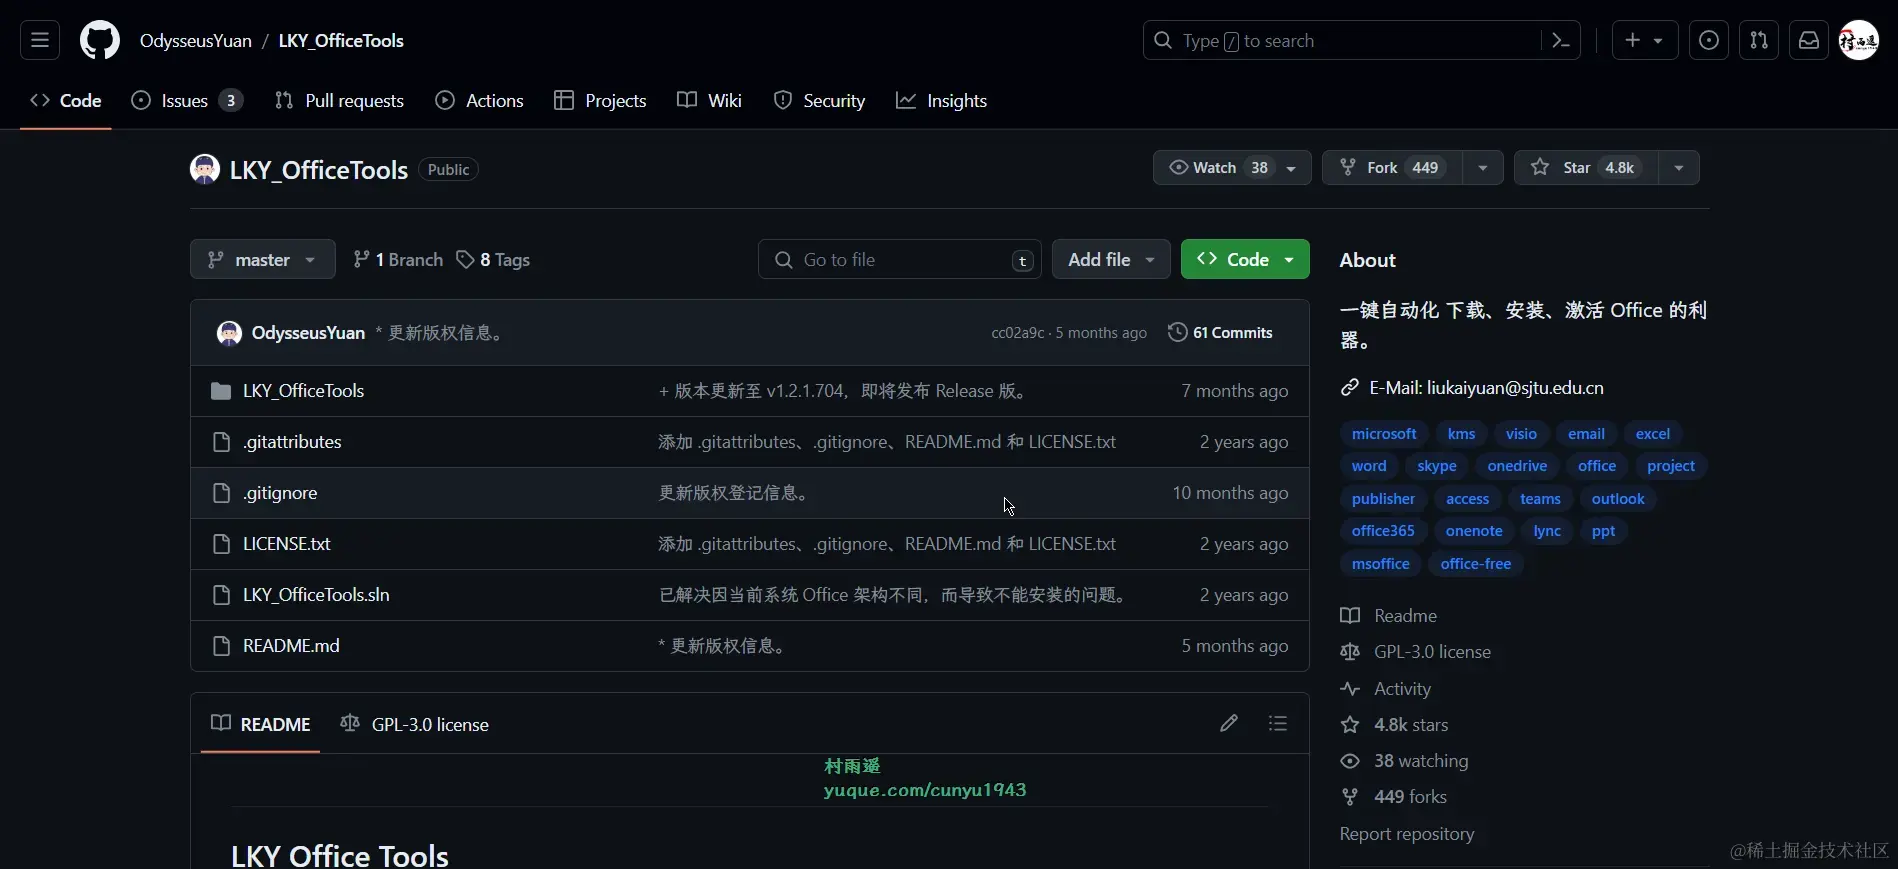Select the outlook topic tag
The image size is (1898, 869).
click(1618, 499)
